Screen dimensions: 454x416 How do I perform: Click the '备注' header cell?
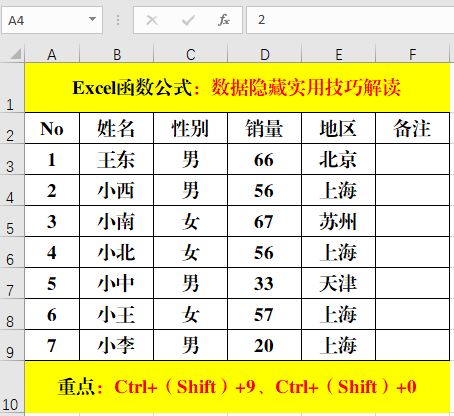[413, 128]
